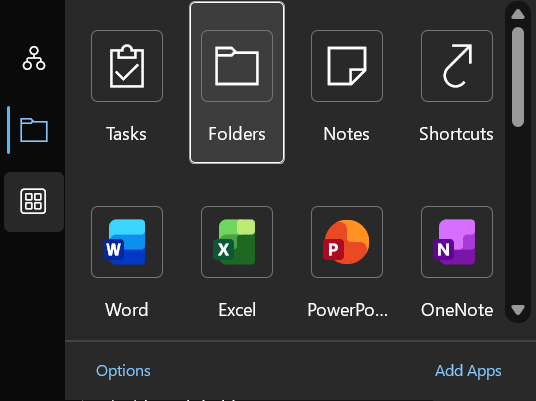
Task: Click the "PowerPo..." label text
Action: pos(347,310)
